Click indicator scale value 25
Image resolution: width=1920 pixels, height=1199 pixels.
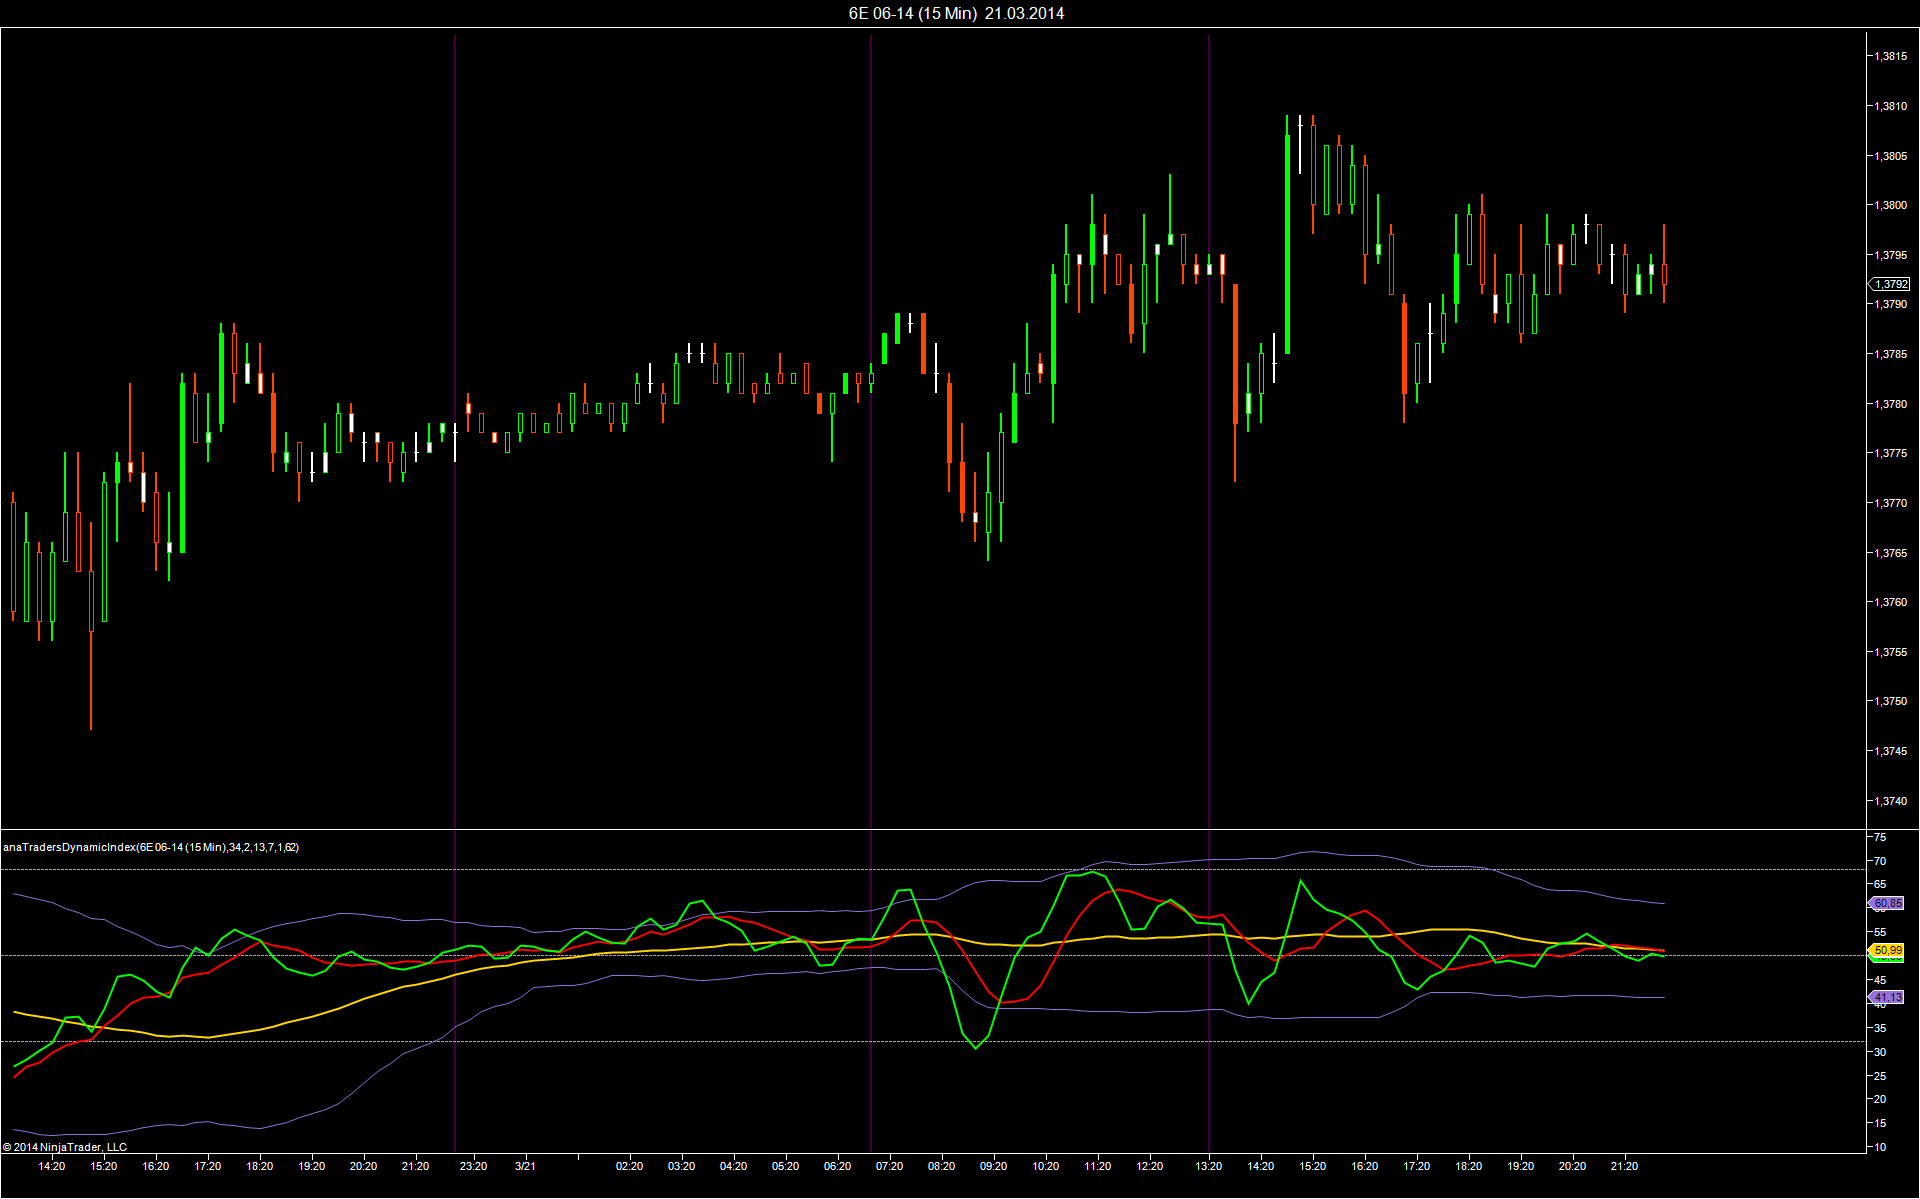coord(1880,1076)
